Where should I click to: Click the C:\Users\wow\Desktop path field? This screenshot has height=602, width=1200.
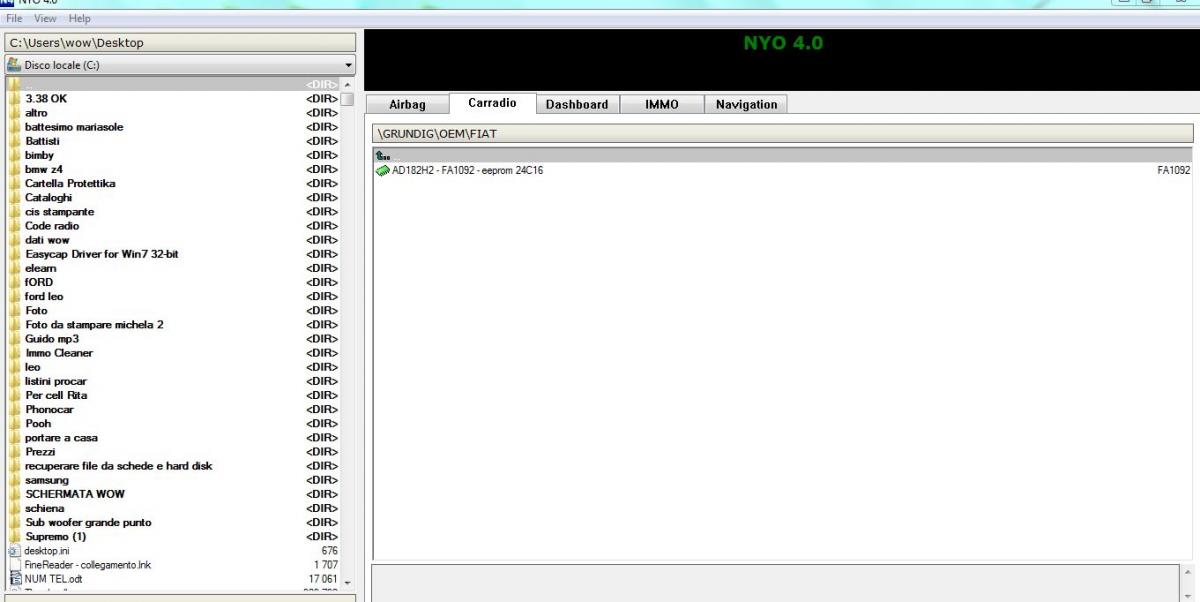180,42
